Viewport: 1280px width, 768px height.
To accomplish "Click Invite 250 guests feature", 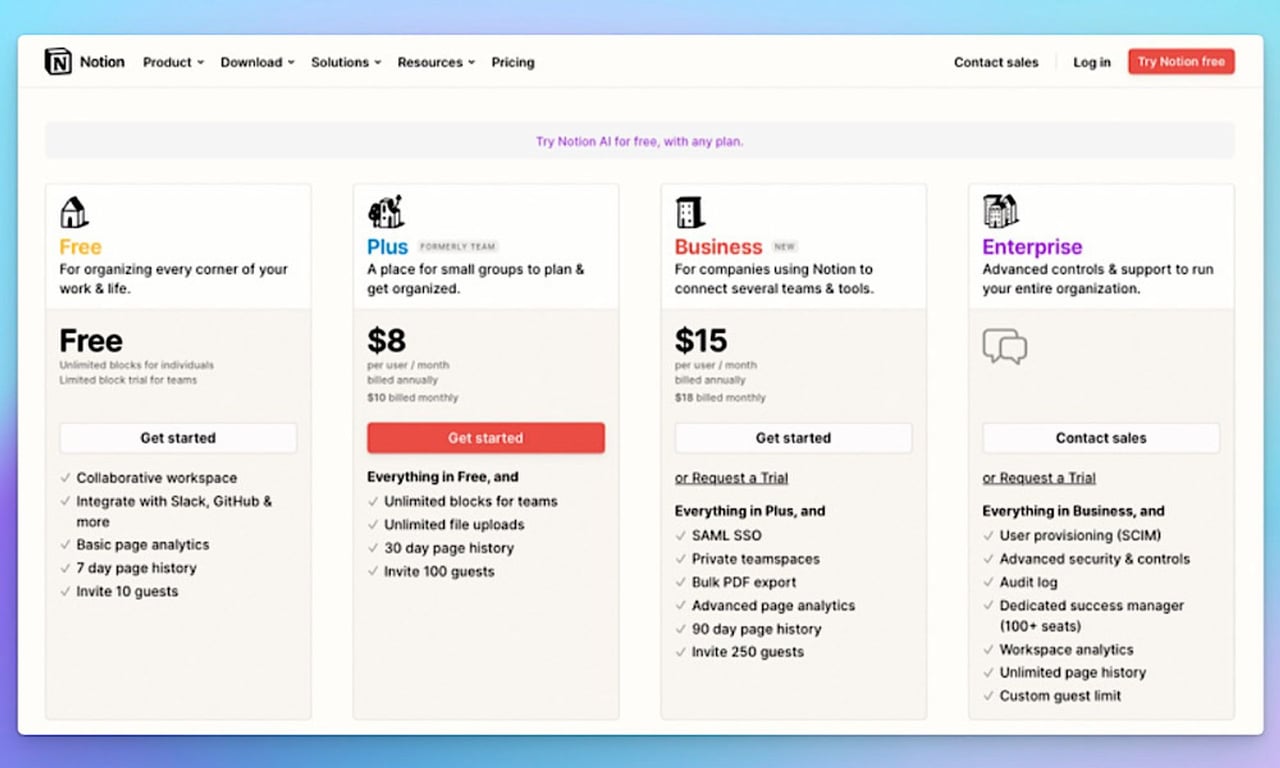I will coord(748,652).
